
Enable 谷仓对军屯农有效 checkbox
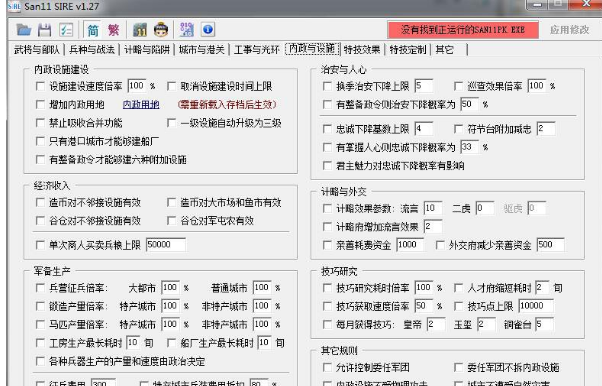tap(172, 221)
